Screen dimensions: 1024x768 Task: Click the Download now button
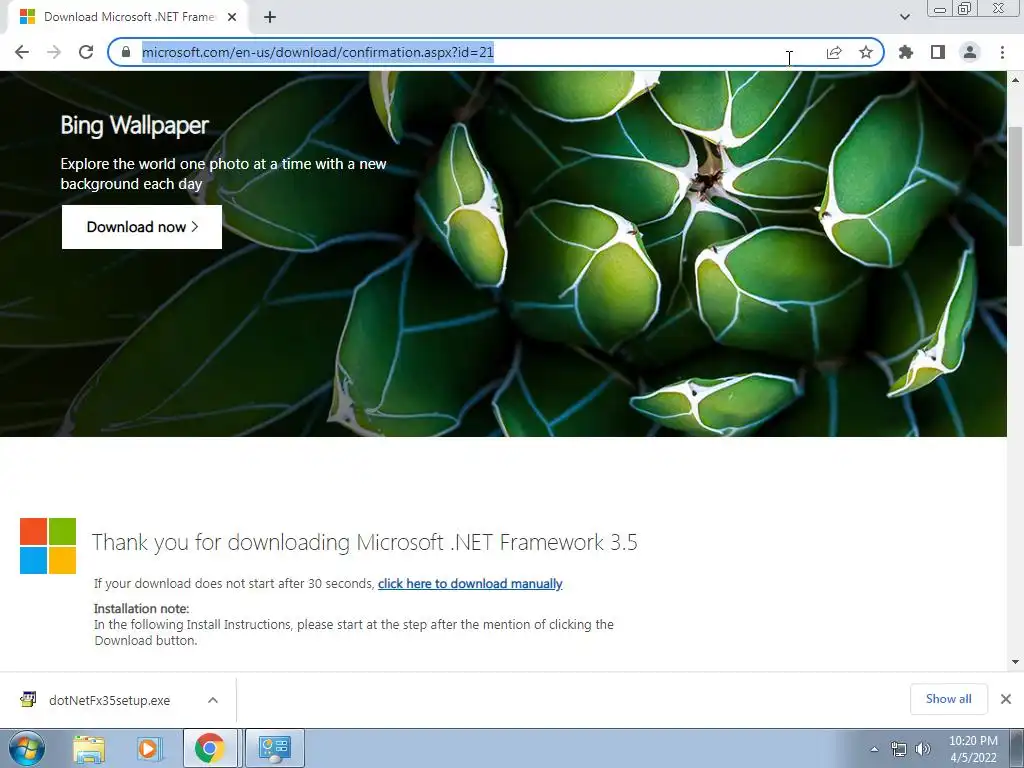pos(142,227)
